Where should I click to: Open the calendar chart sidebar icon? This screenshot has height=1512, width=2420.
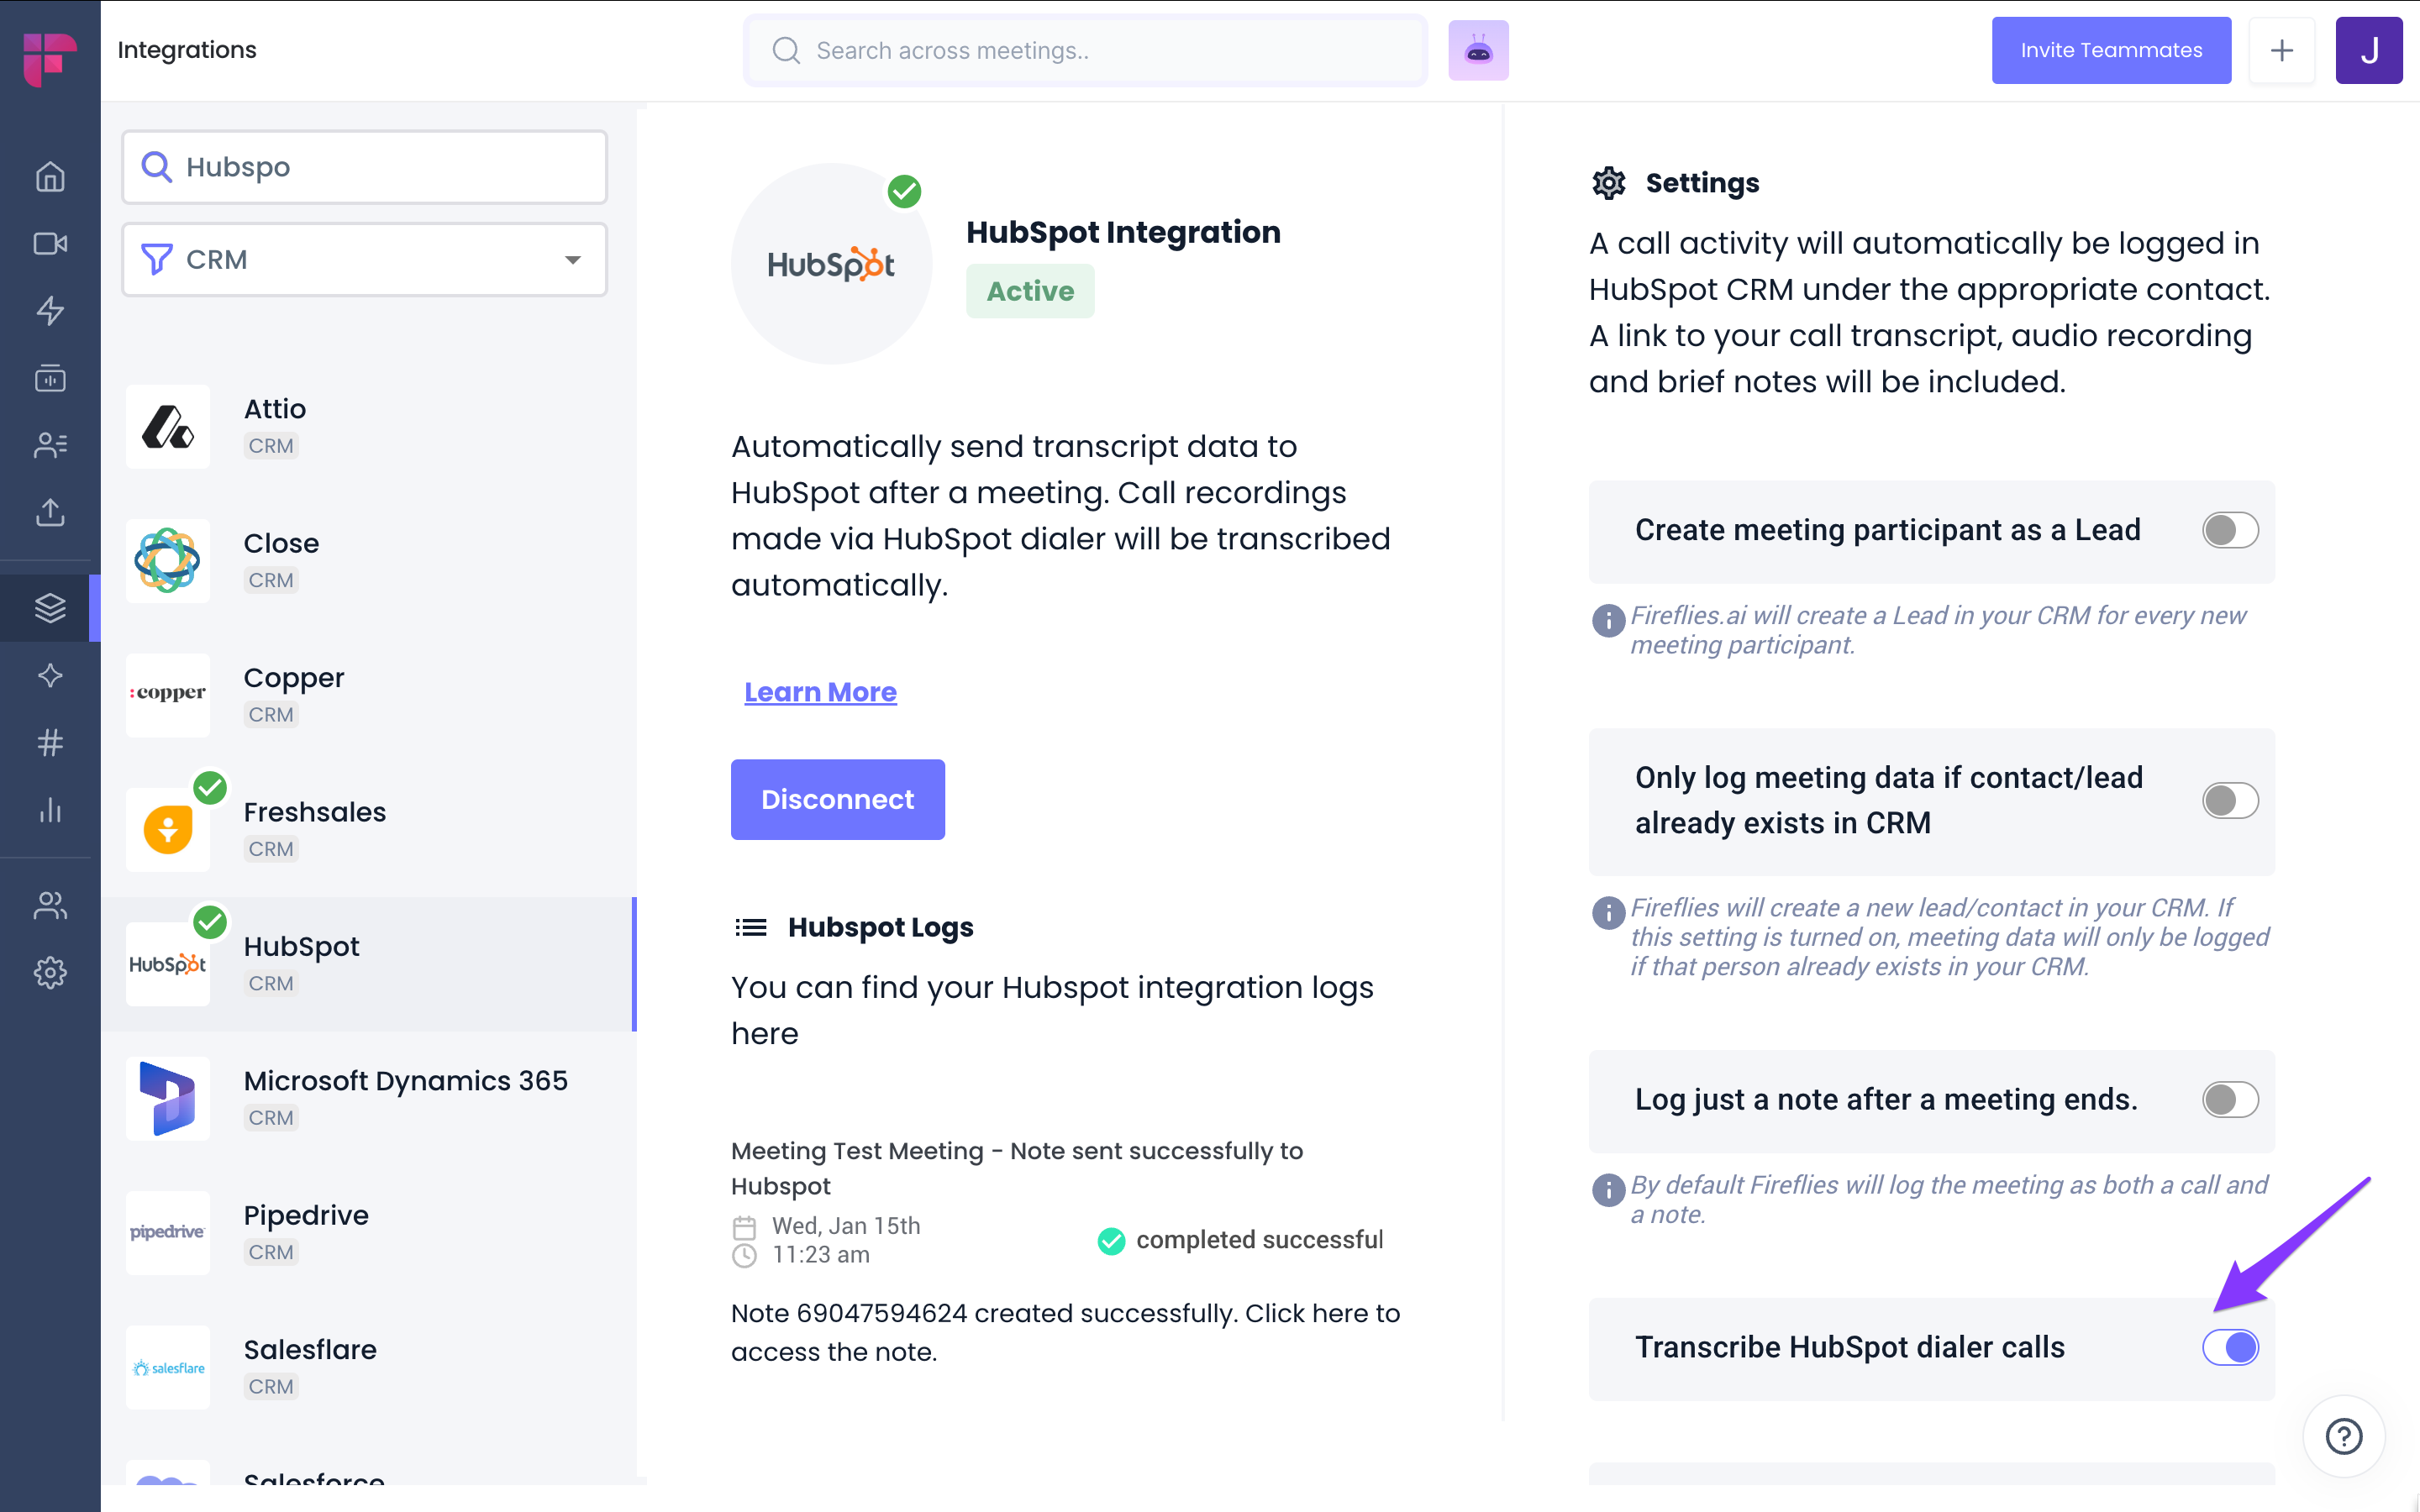50,378
